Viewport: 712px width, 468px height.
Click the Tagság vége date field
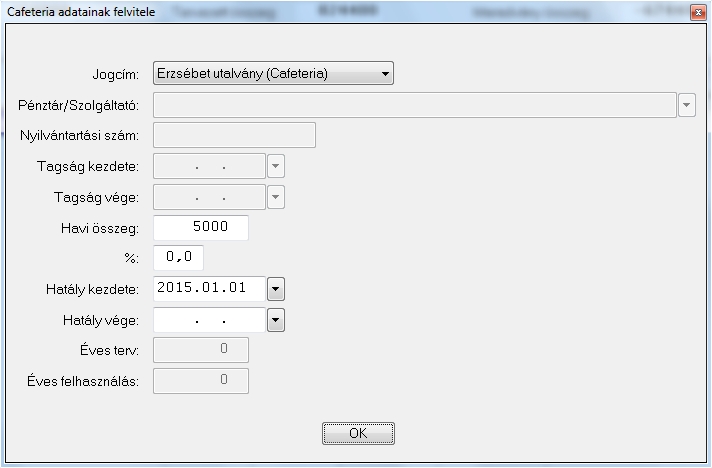coord(209,197)
